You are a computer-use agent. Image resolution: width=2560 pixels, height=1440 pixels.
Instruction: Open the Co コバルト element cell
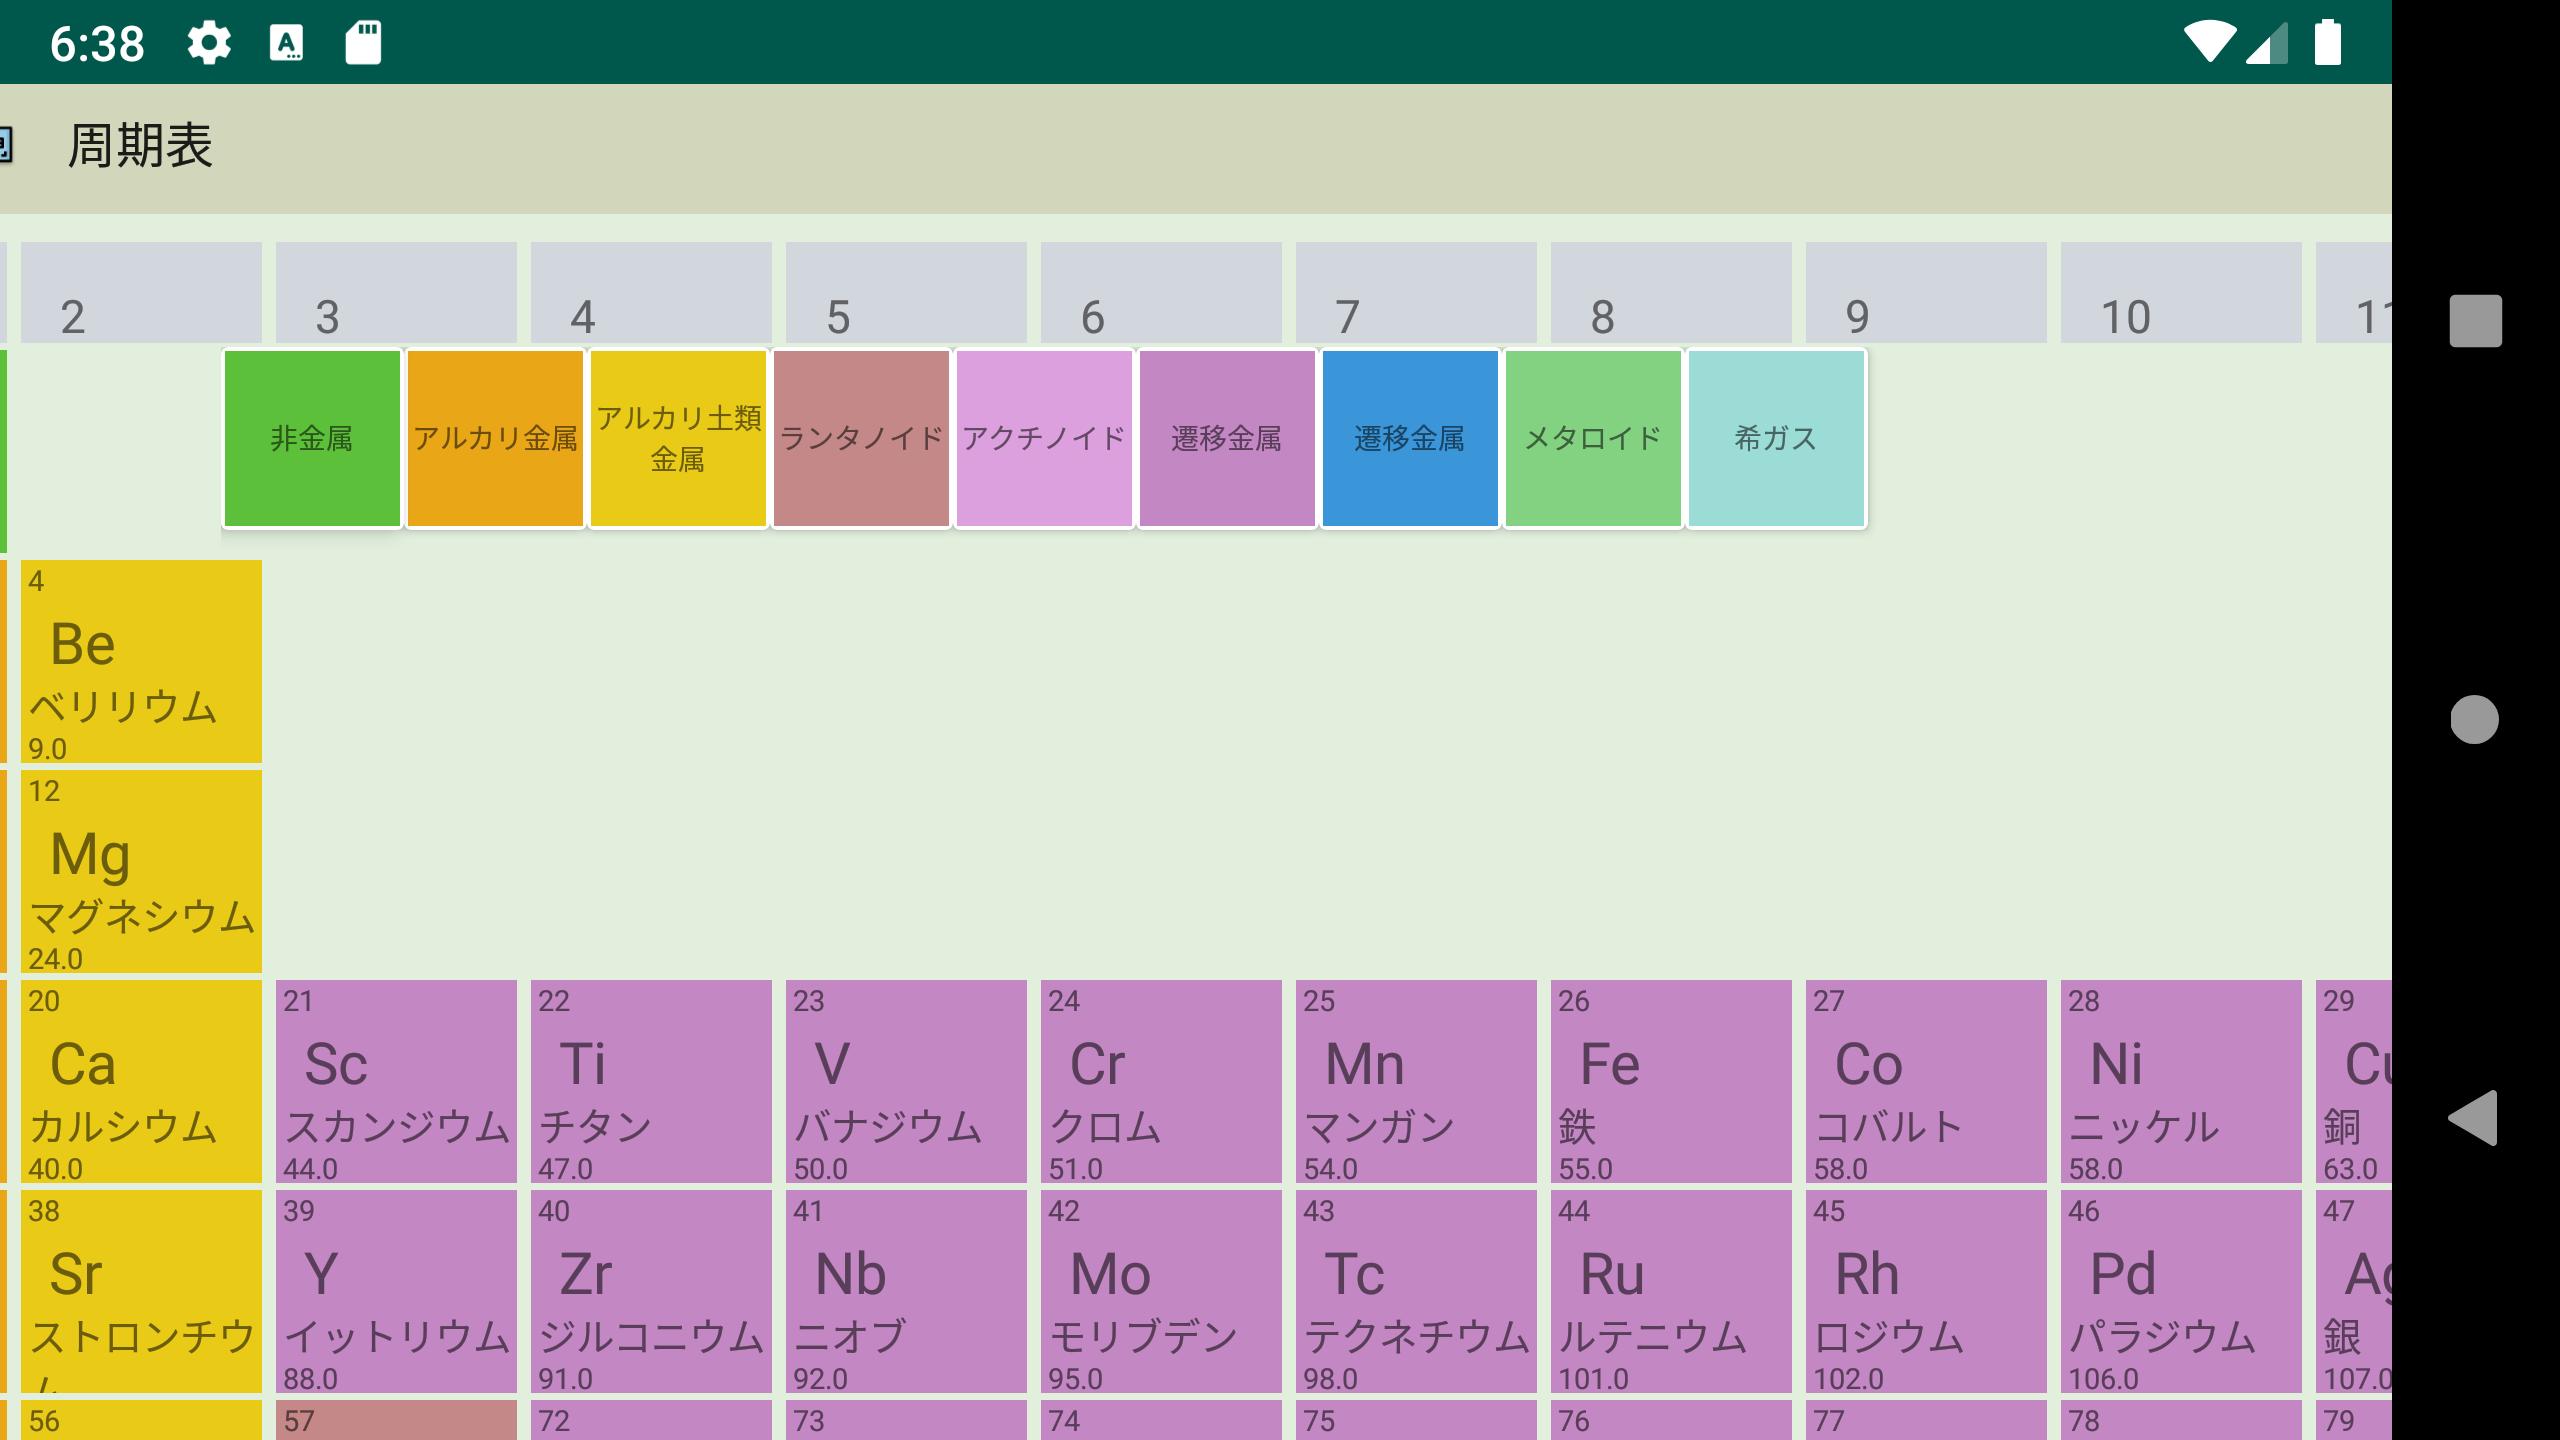tap(1926, 1081)
